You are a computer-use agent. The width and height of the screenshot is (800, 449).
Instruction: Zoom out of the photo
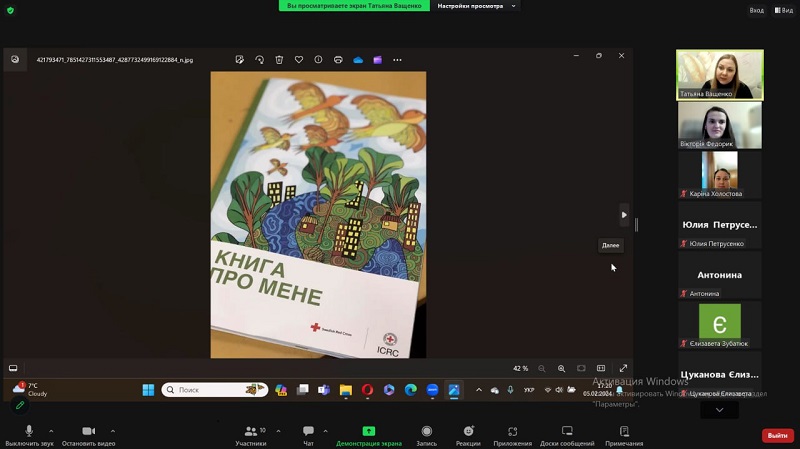[542, 368]
